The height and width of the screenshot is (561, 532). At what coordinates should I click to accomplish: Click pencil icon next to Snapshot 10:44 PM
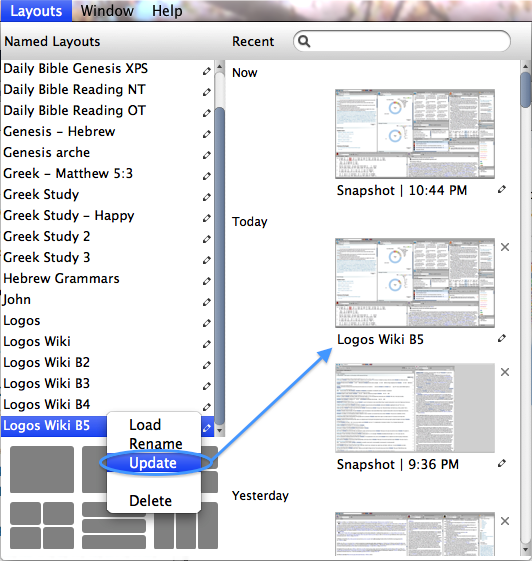click(x=502, y=189)
